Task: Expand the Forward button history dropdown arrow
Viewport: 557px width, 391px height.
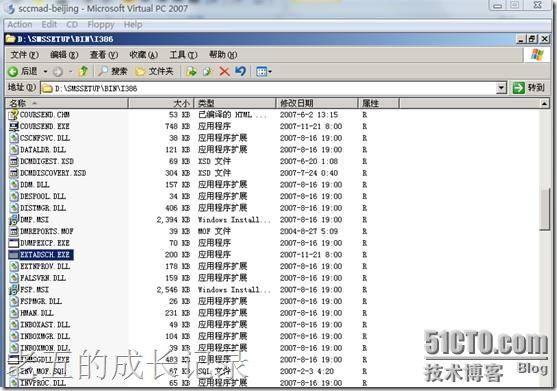Action: tap(70, 72)
